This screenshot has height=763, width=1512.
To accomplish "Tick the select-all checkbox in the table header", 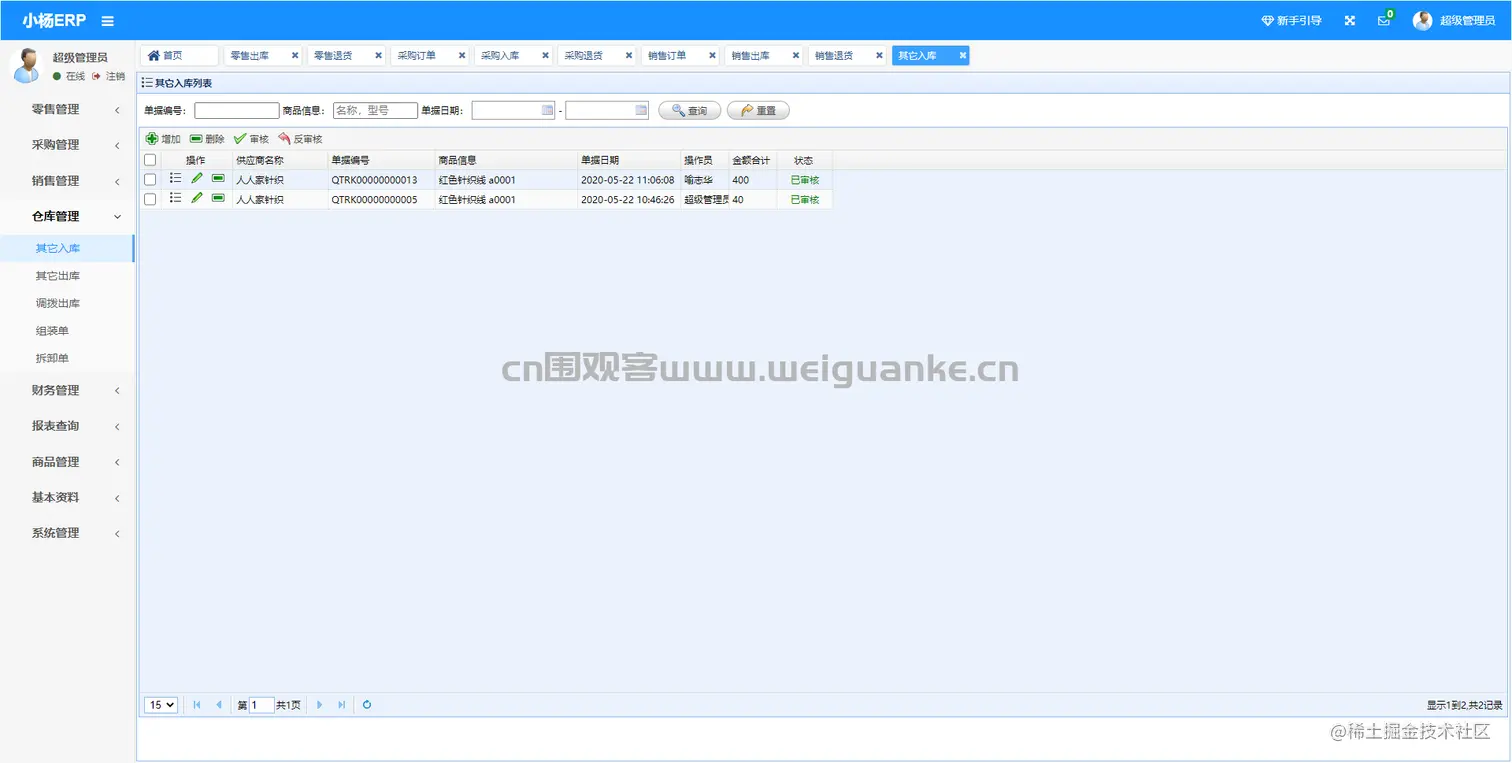I will point(150,160).
